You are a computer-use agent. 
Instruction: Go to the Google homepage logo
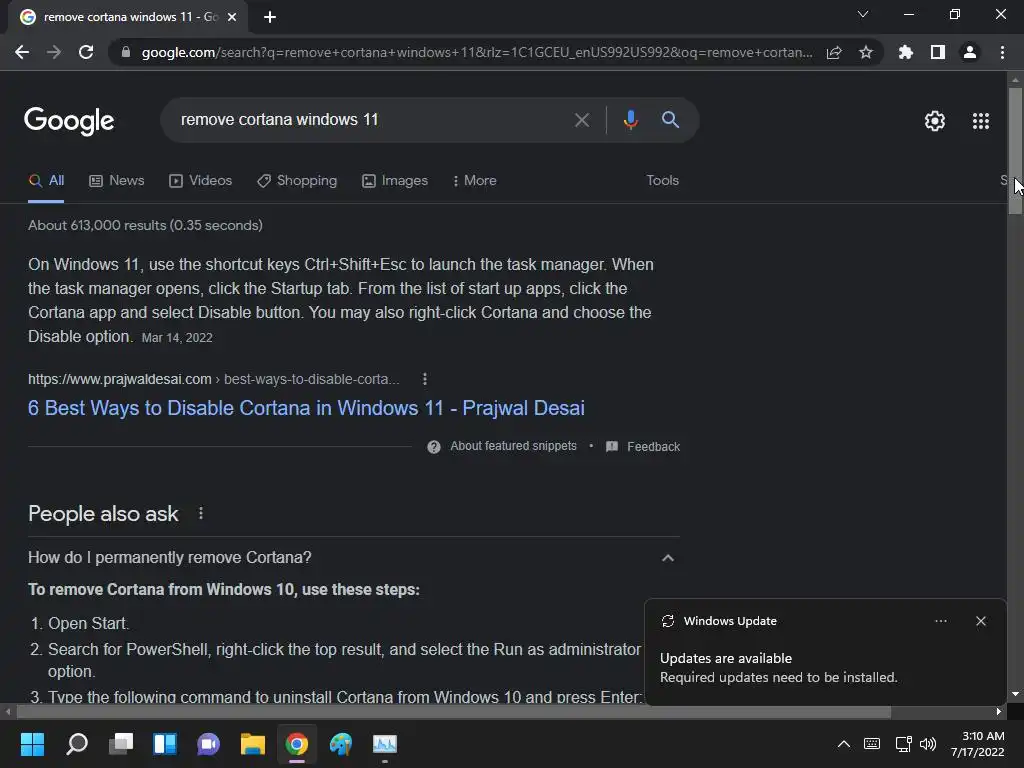69,121
